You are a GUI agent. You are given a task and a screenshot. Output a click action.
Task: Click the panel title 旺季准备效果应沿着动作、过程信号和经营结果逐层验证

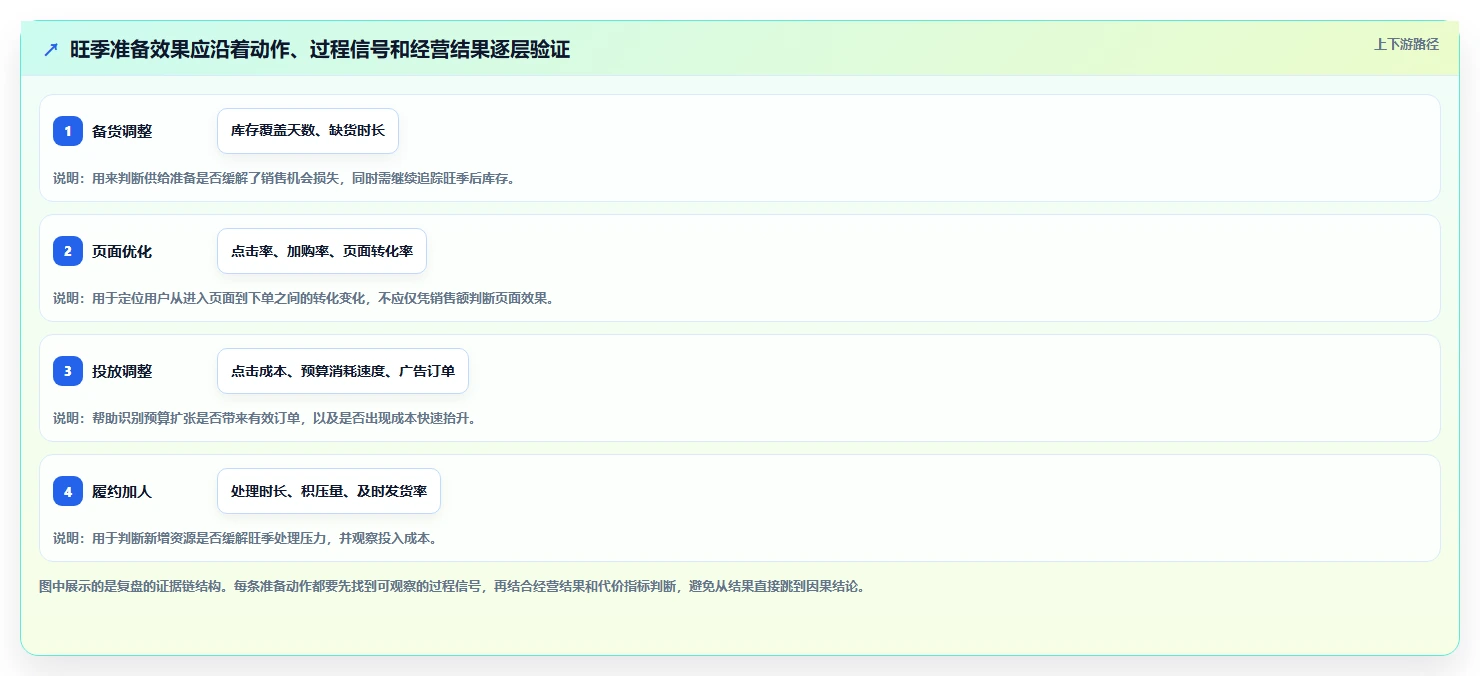(320, 49)
